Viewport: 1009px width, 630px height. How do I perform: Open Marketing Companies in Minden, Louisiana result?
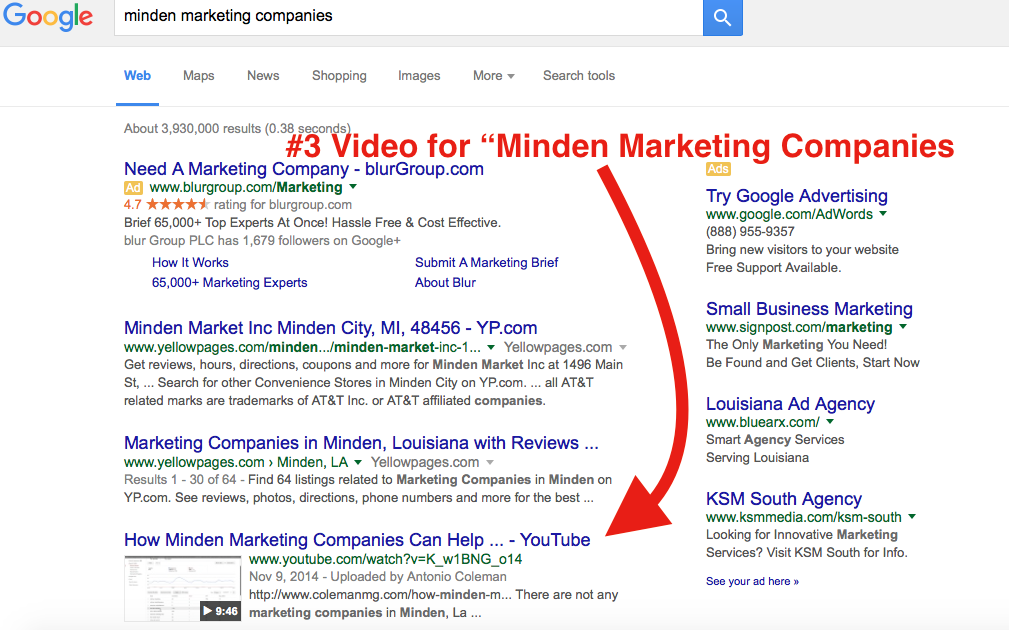tap(361, 443)
